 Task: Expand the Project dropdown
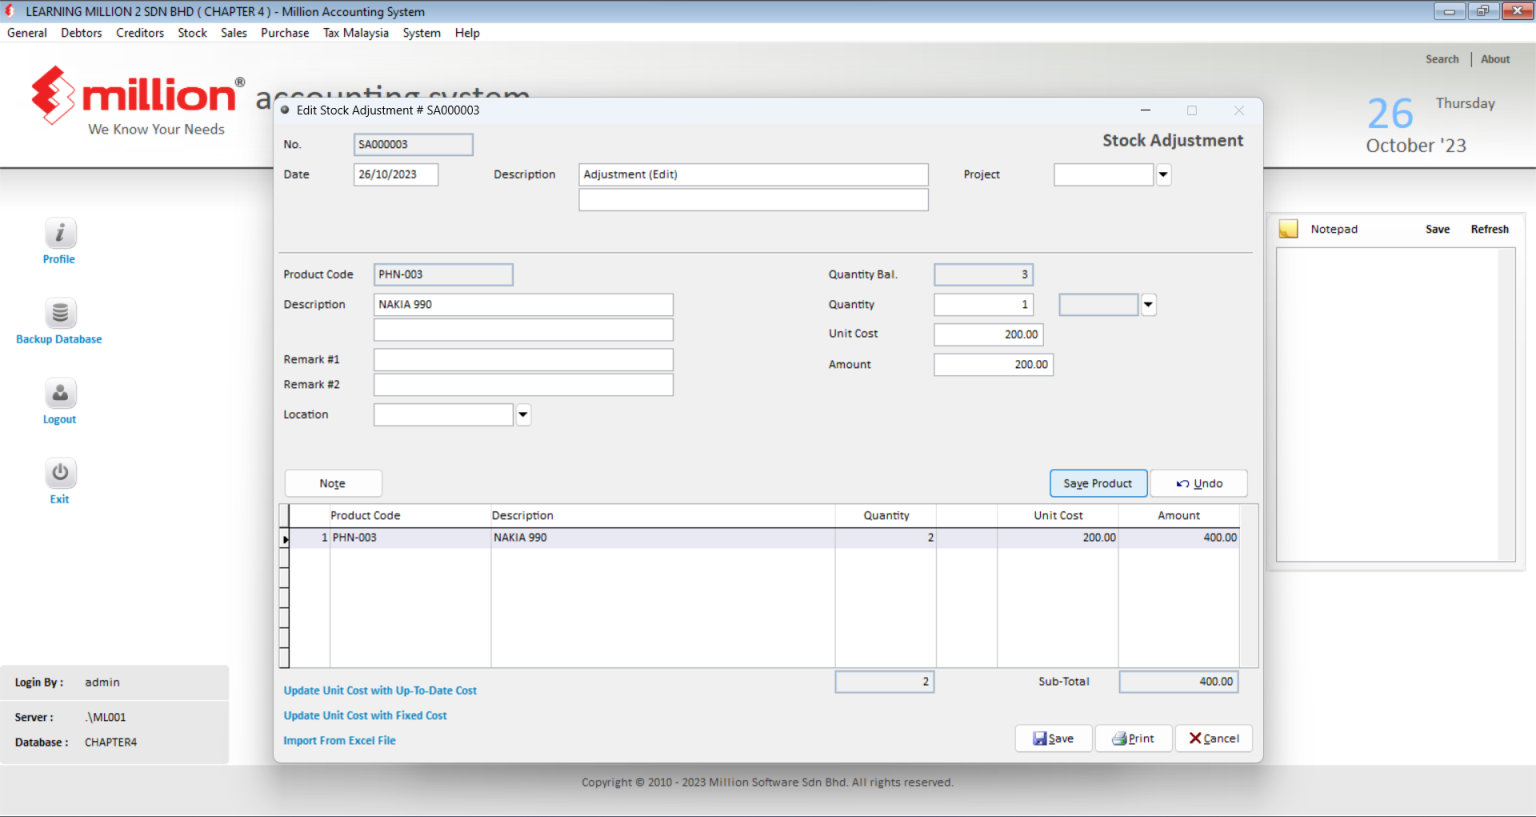coord(1163,175)
